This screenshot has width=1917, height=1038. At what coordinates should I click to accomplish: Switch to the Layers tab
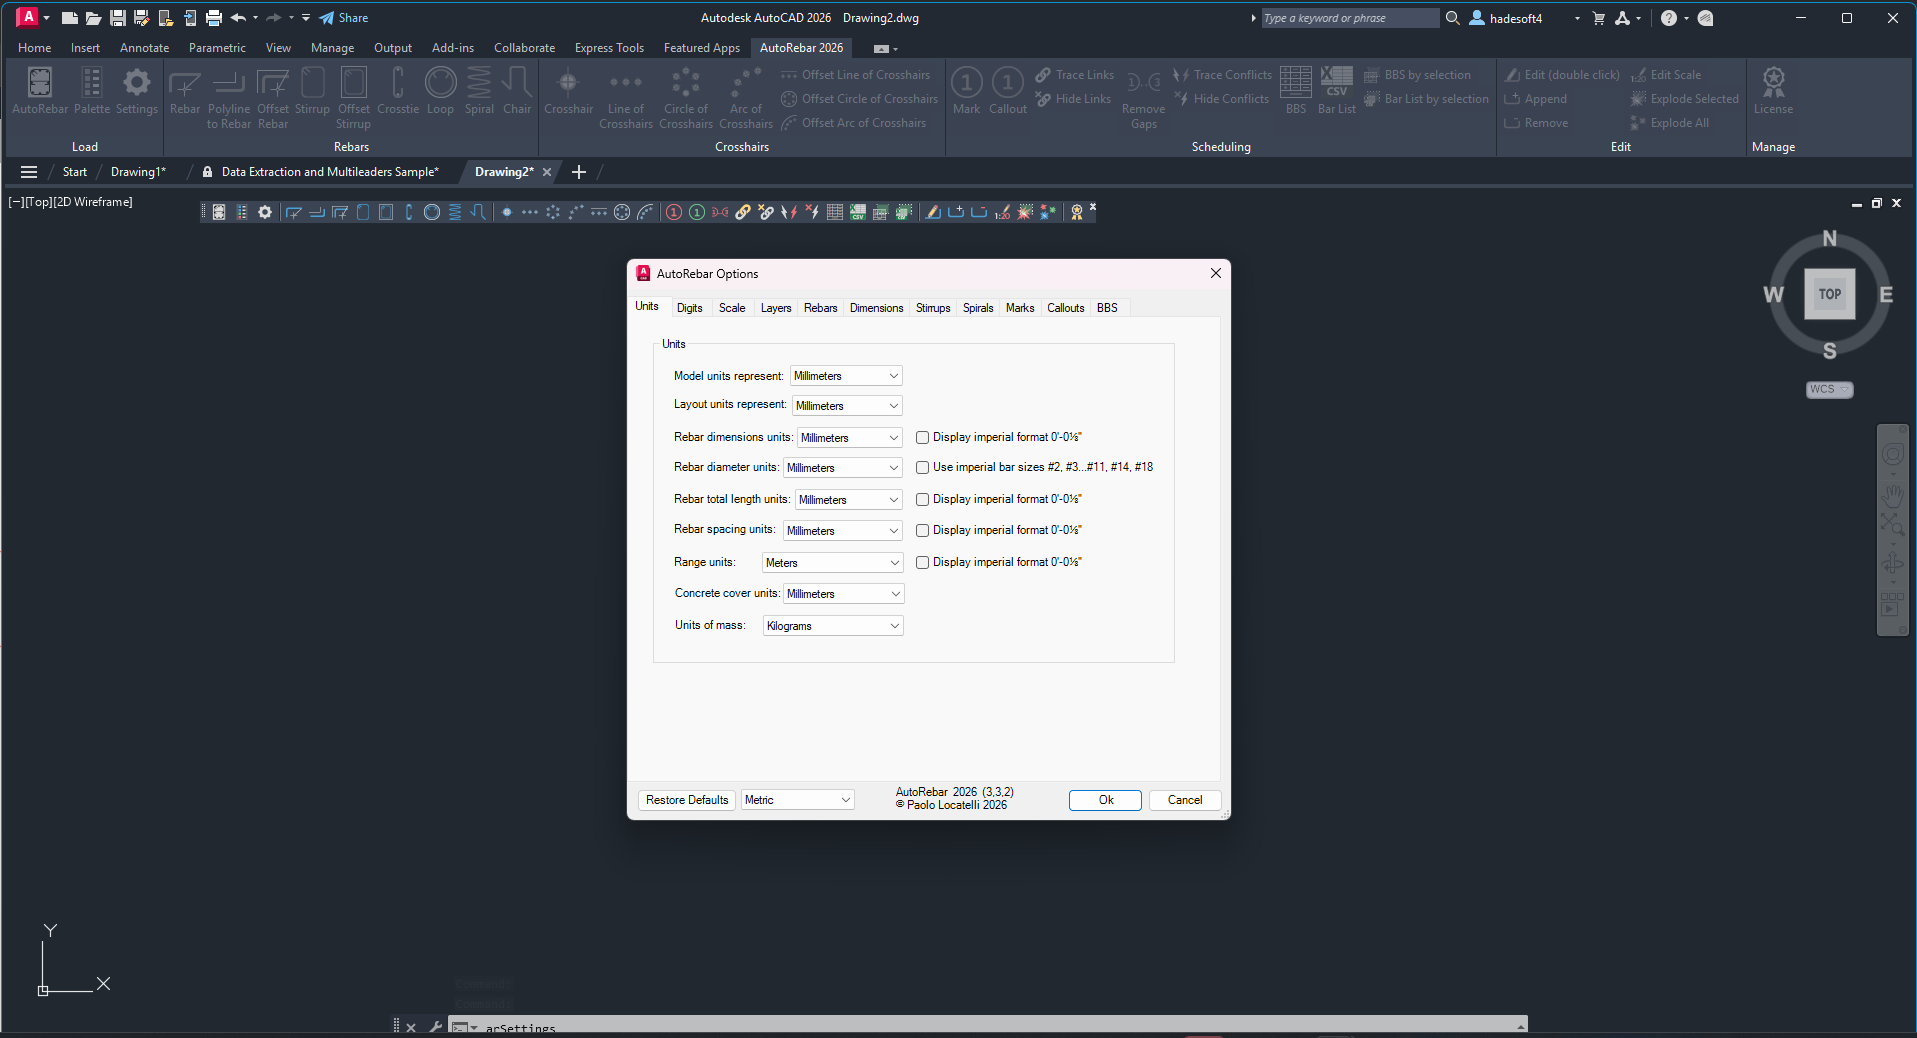click(x=776, y=308)
